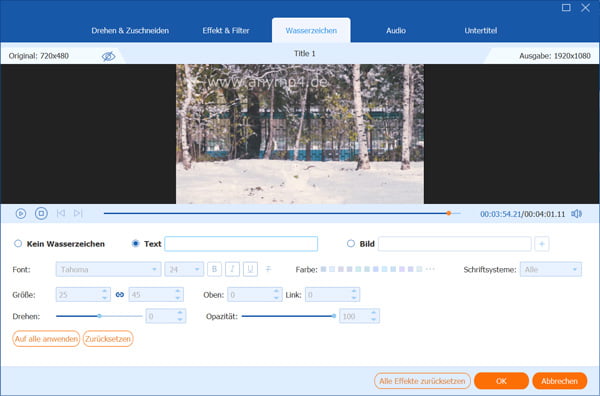Screen dimensions: 600x396
Task: Stop playback with the stop icon
Action: coord(41,213)
